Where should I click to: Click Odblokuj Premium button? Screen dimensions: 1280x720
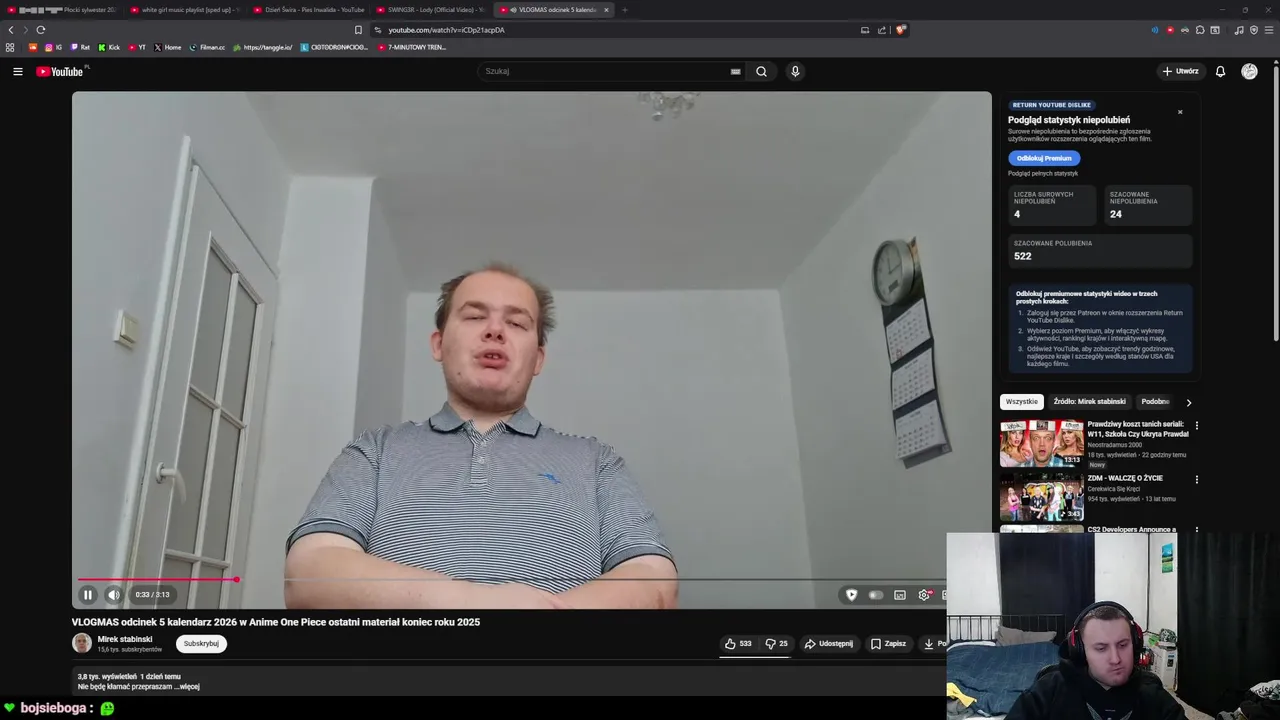point(1044,158)
